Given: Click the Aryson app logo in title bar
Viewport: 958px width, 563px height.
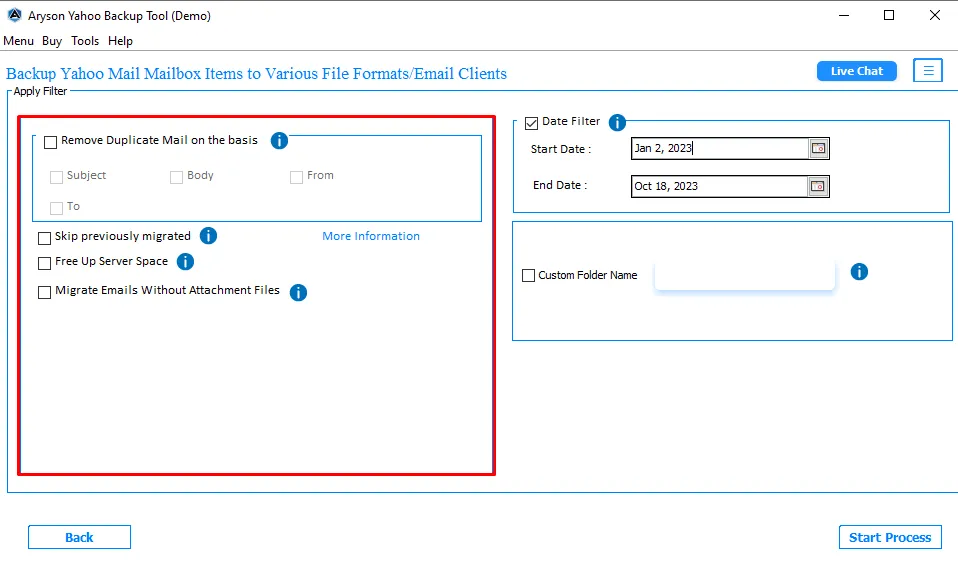Looking at the screenshot, I should pyautogui.click(x=14, y=15).
